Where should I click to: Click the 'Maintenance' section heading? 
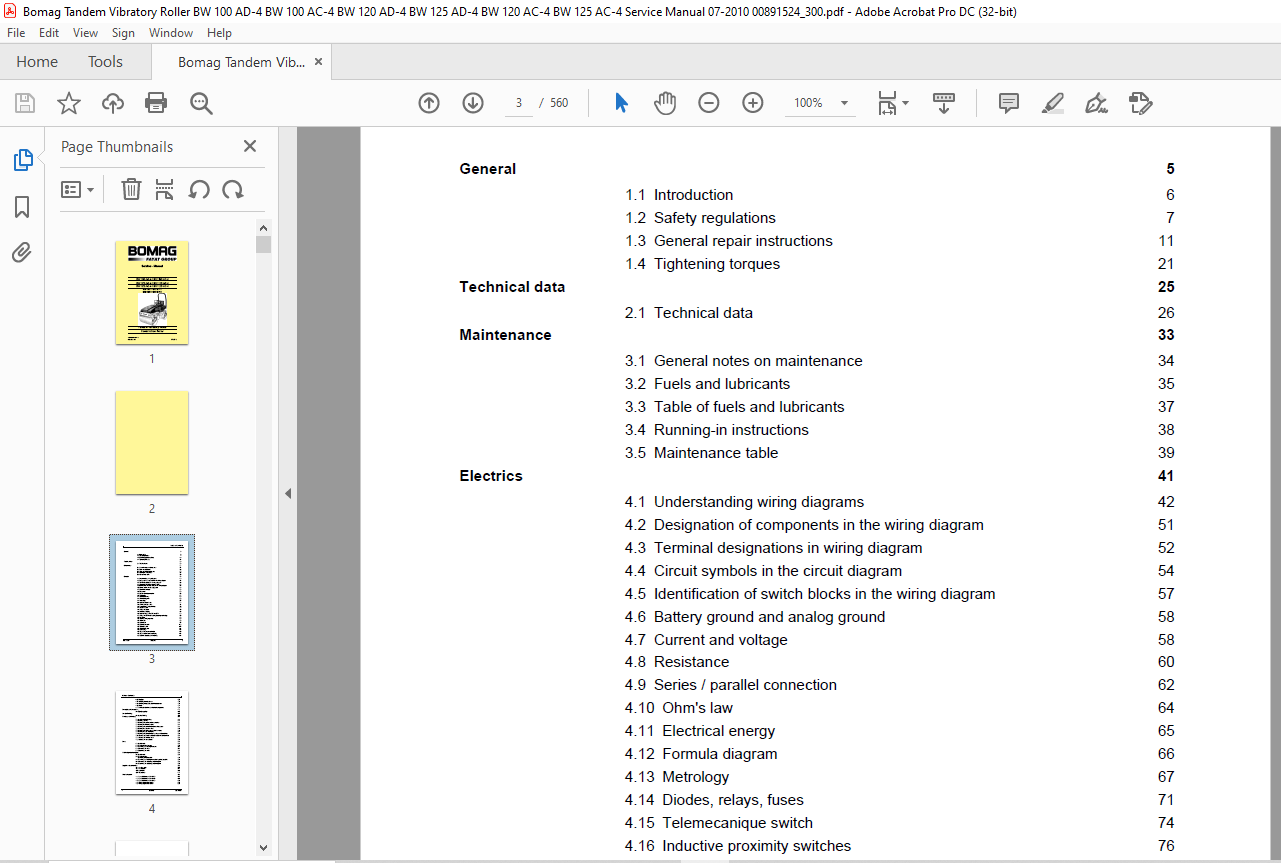505,335
